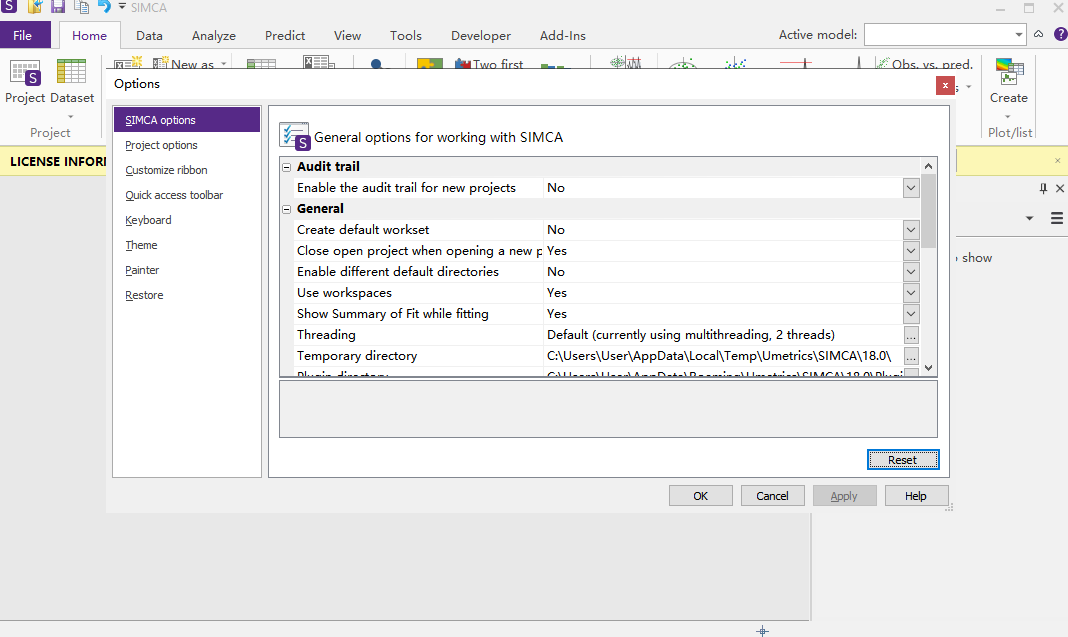The height and width of the screenshot is (637, 1068).
Task: Open the hamburger menu on the side pane
Action: tap(1056, 218)
